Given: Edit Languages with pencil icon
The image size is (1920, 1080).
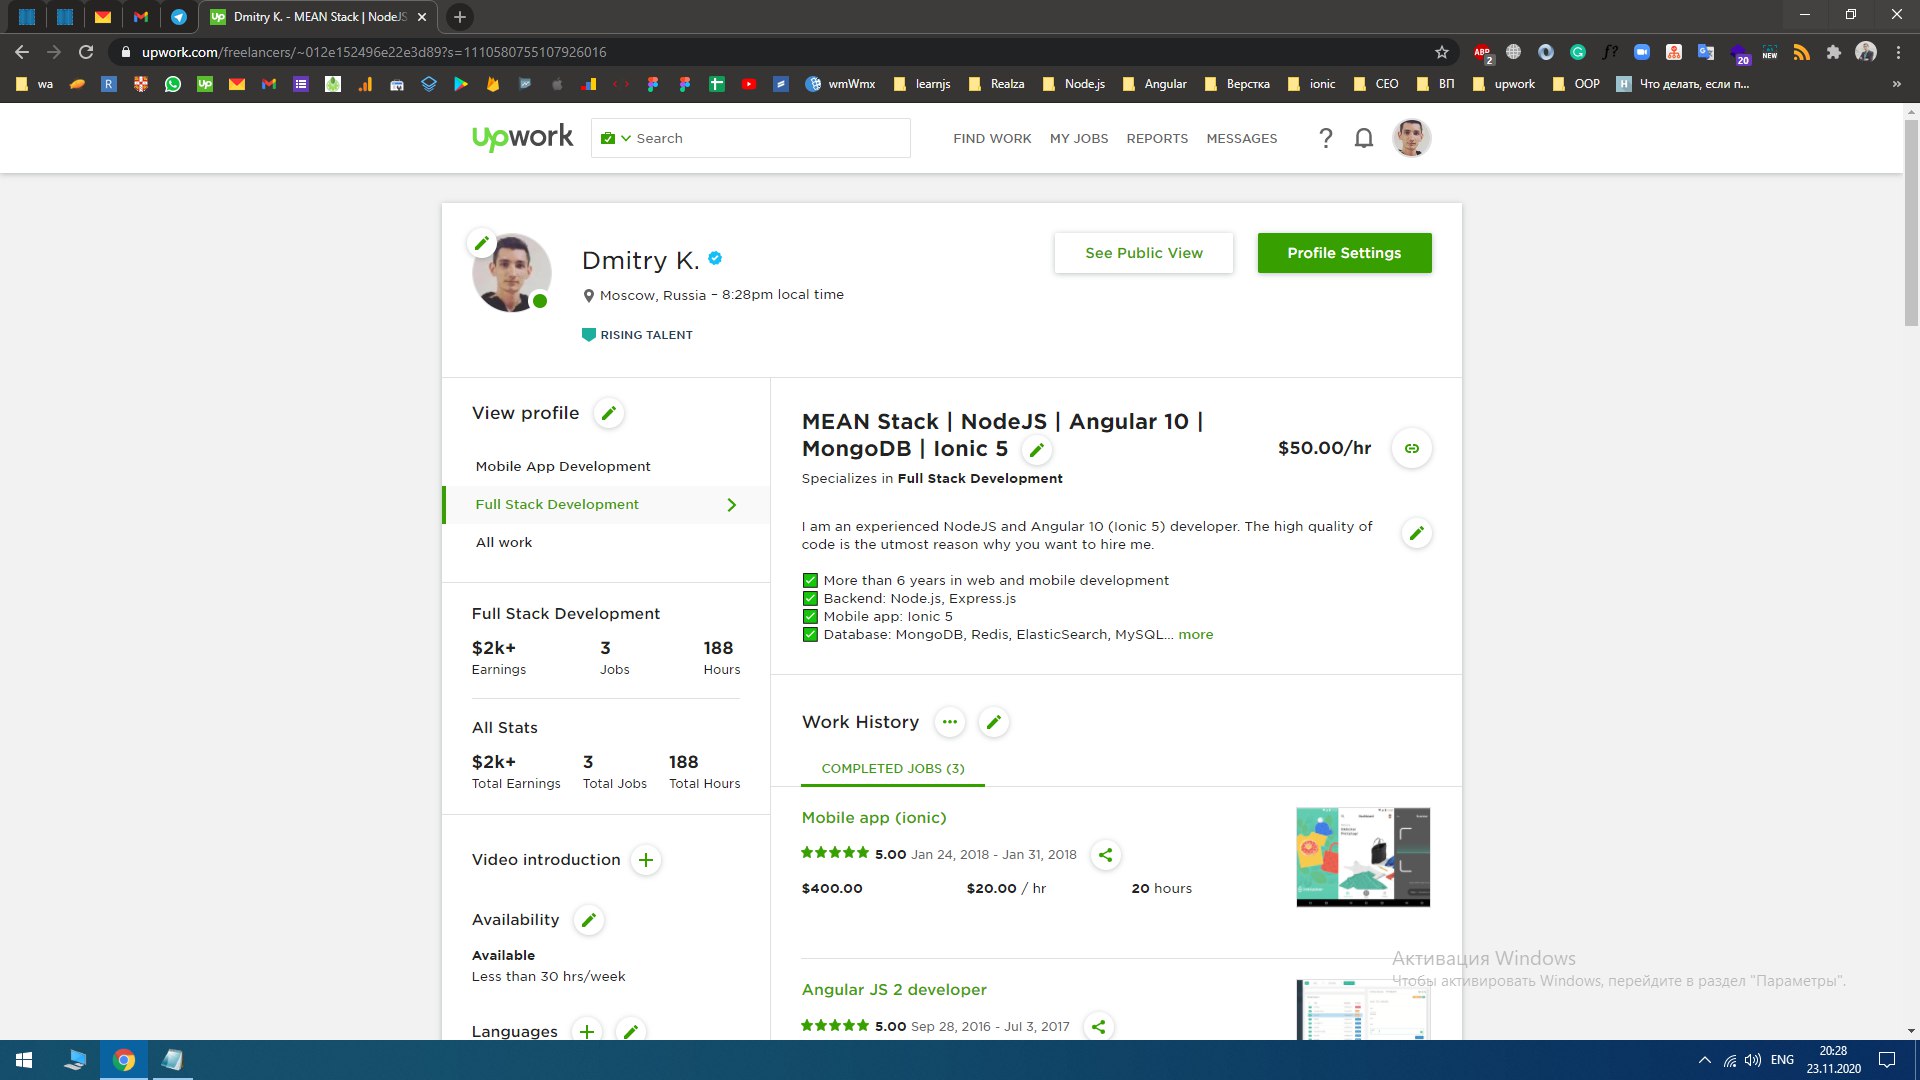Looking at the screenshot, I should (631, 1031).
